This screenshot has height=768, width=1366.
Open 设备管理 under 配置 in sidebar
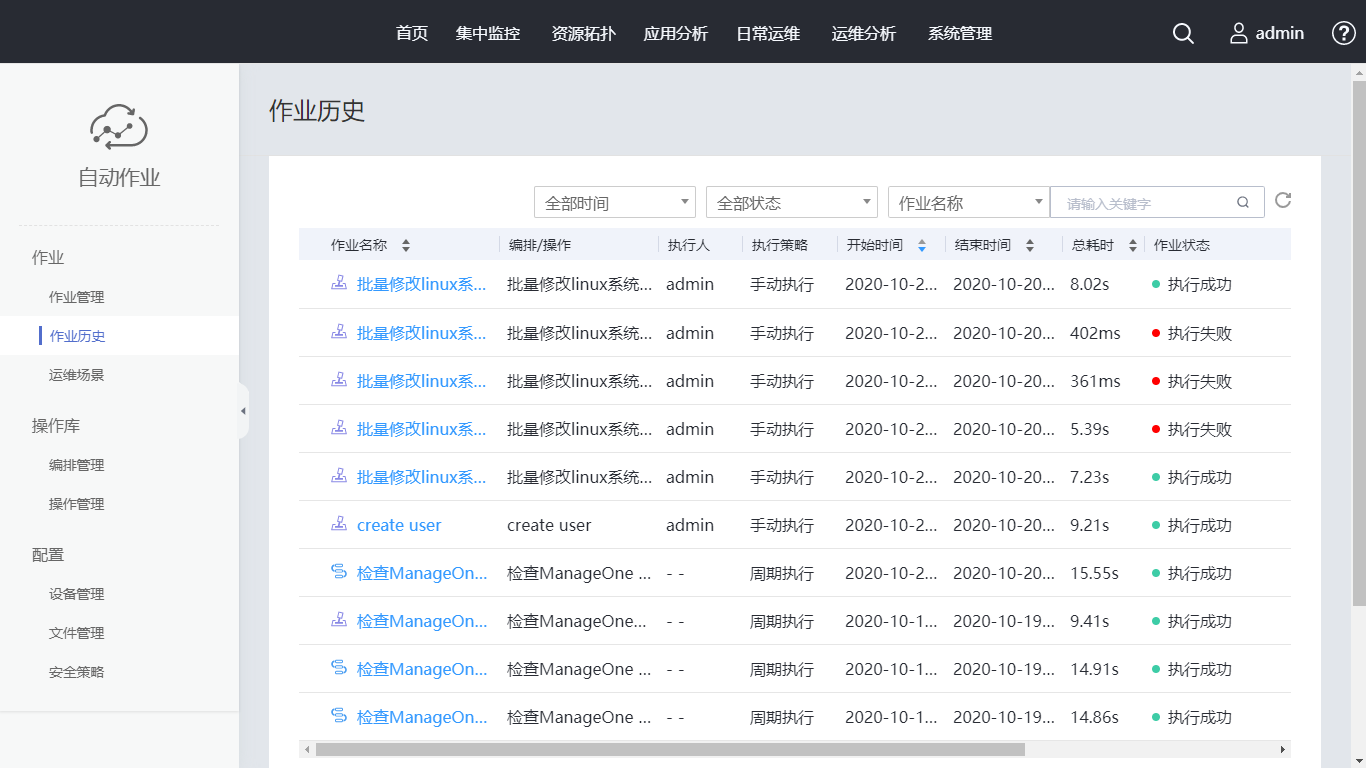click(x=76, y=594)
